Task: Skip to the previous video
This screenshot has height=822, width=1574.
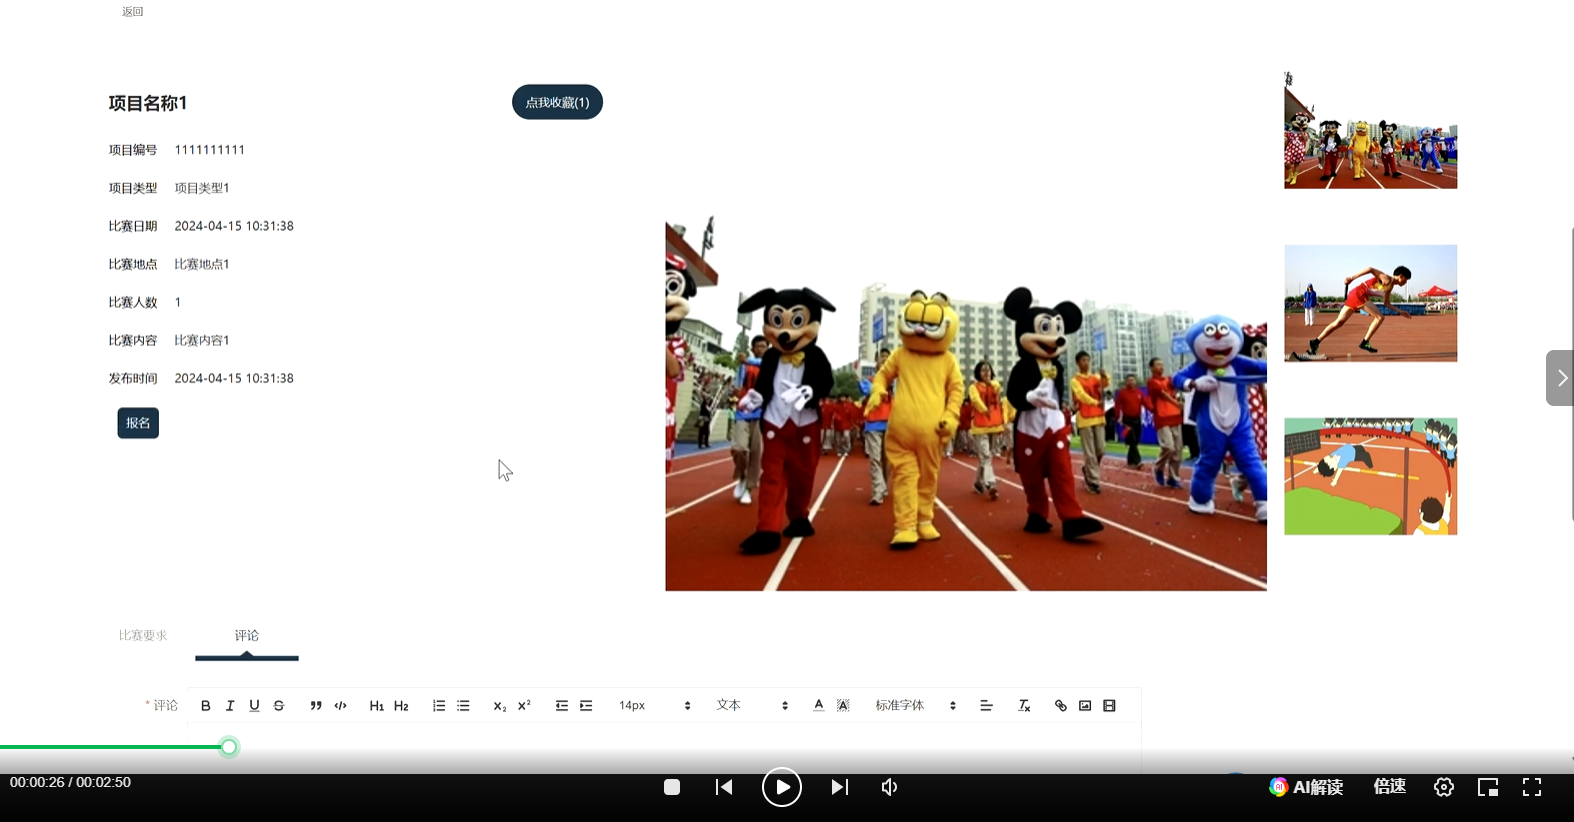Action: tap(724, 787)
